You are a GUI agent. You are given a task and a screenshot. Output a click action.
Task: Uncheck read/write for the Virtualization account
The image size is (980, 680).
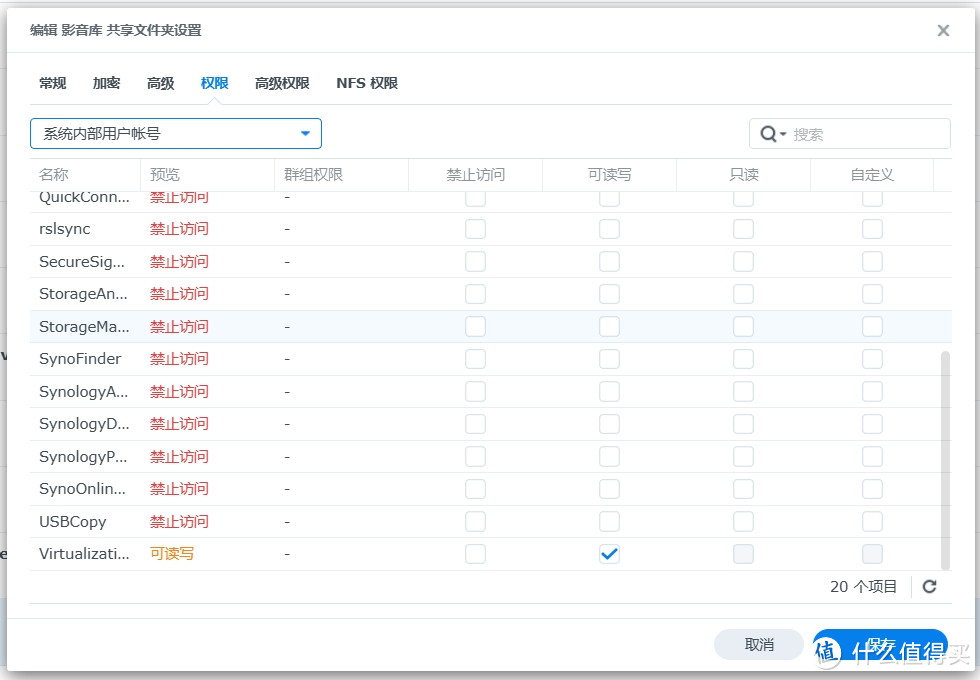coord(609,554)
